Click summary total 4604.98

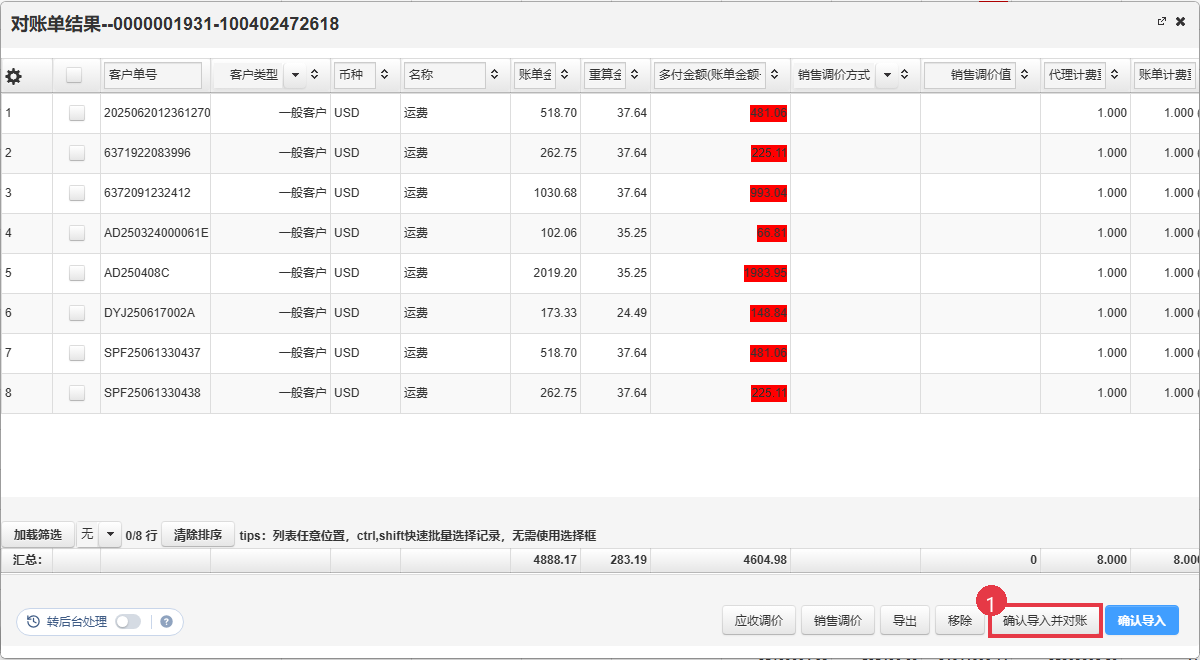click(767, 560)
